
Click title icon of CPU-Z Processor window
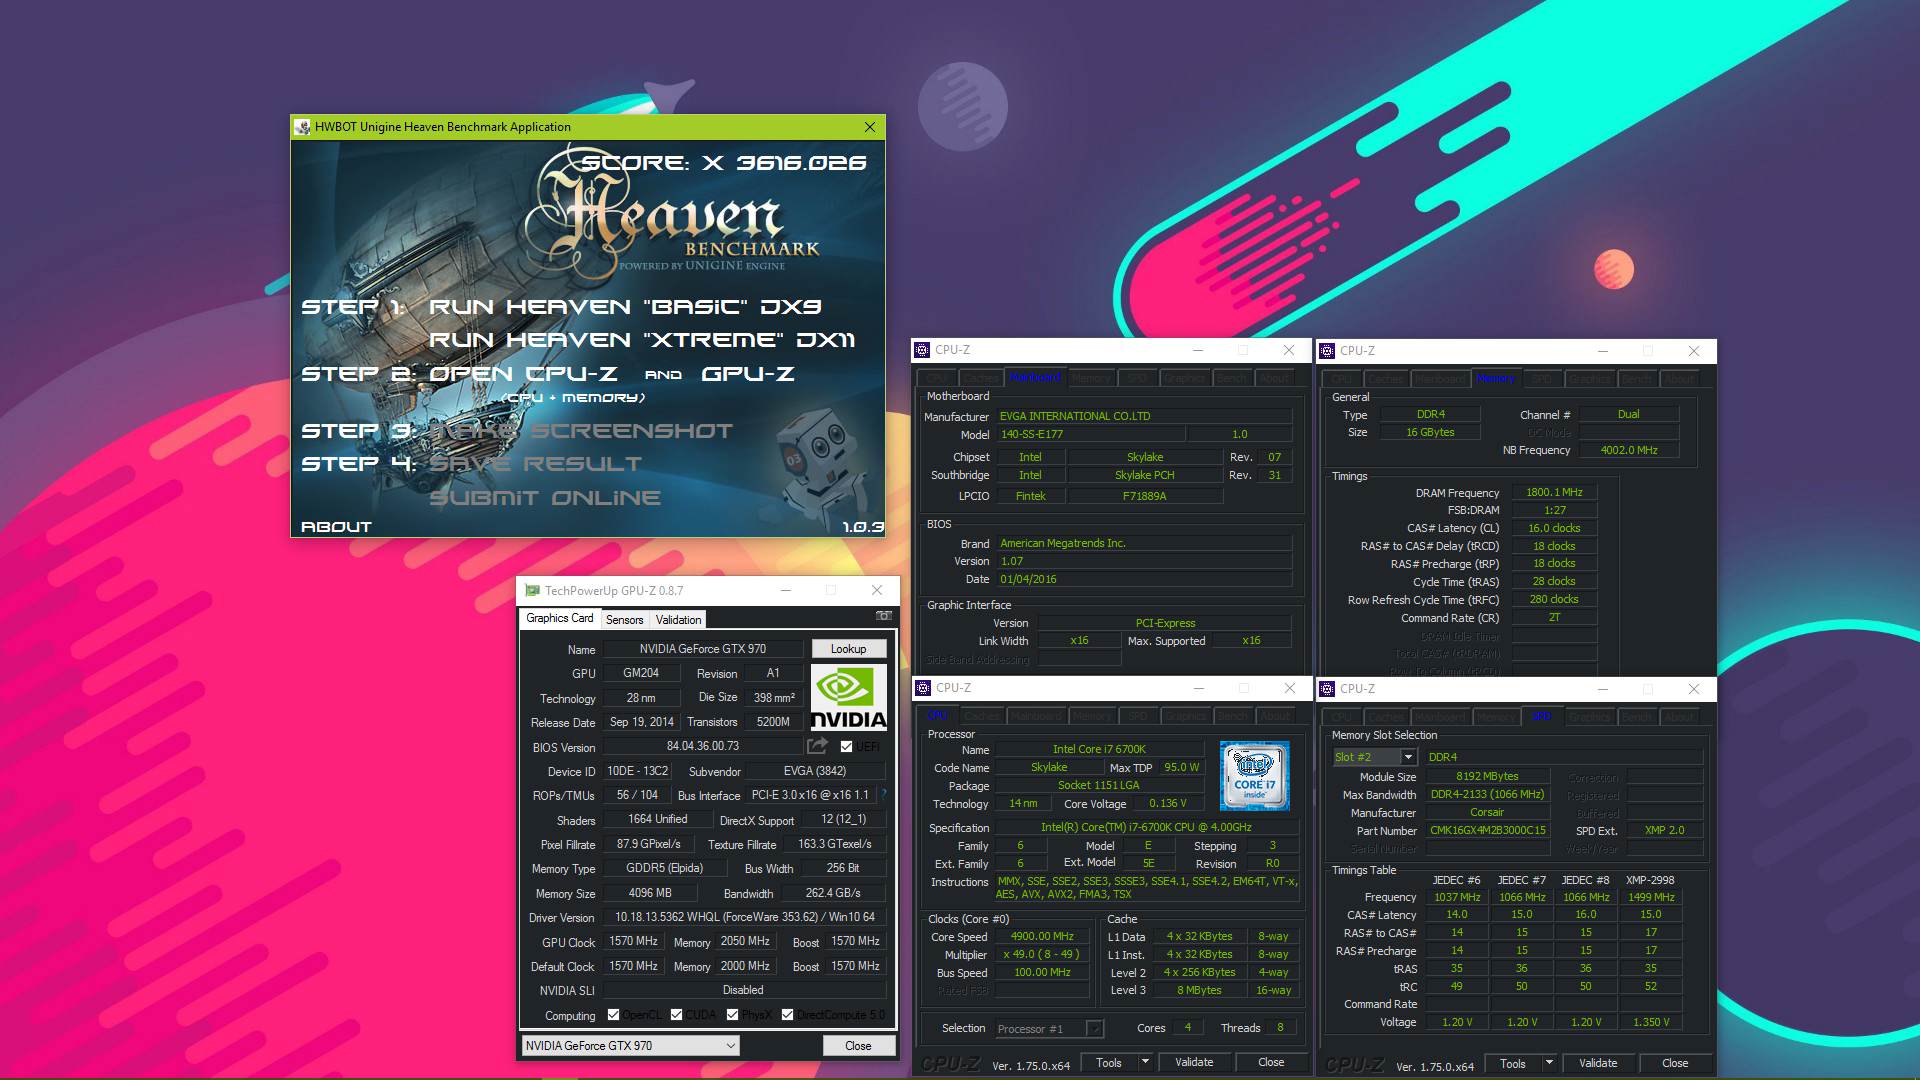coord(923,688)
